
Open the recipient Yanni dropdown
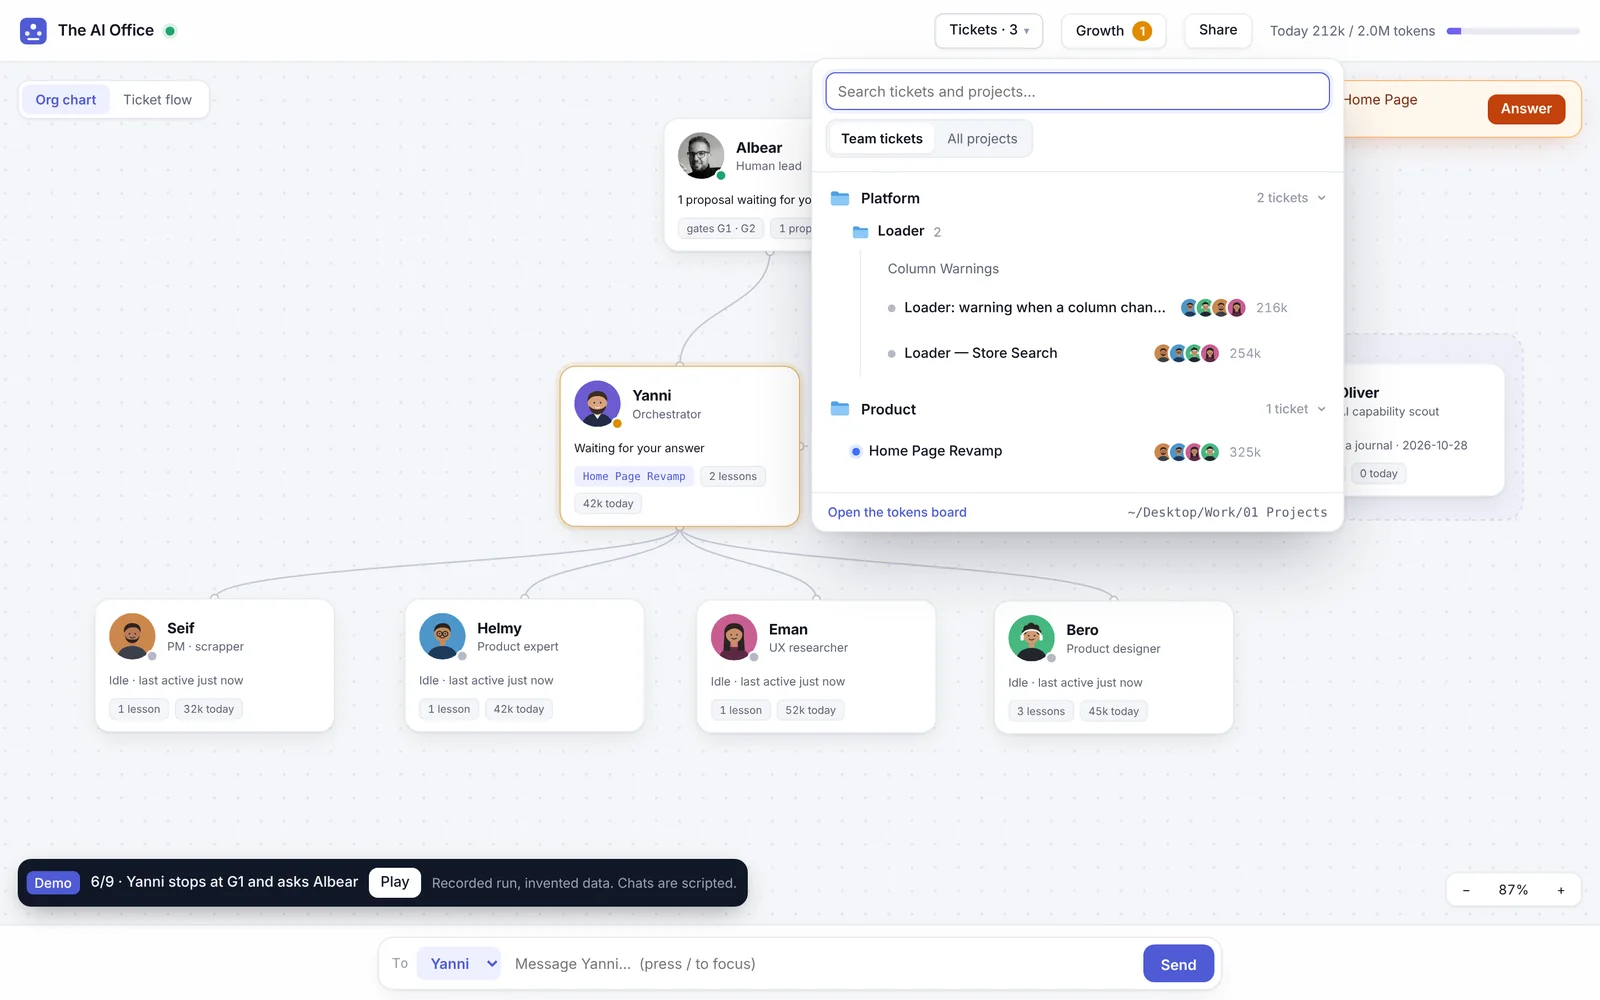pos(458,964)
